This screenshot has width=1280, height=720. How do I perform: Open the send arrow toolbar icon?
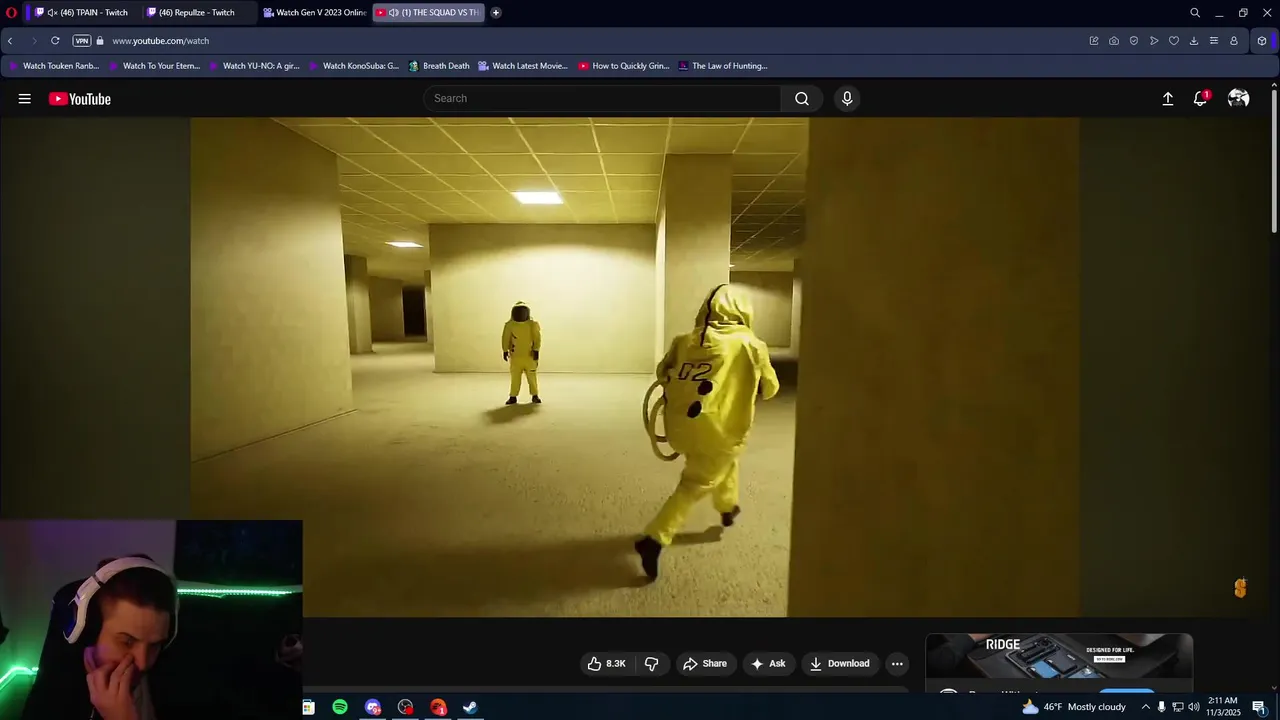pyautogui.click(x=1153, y=41)
